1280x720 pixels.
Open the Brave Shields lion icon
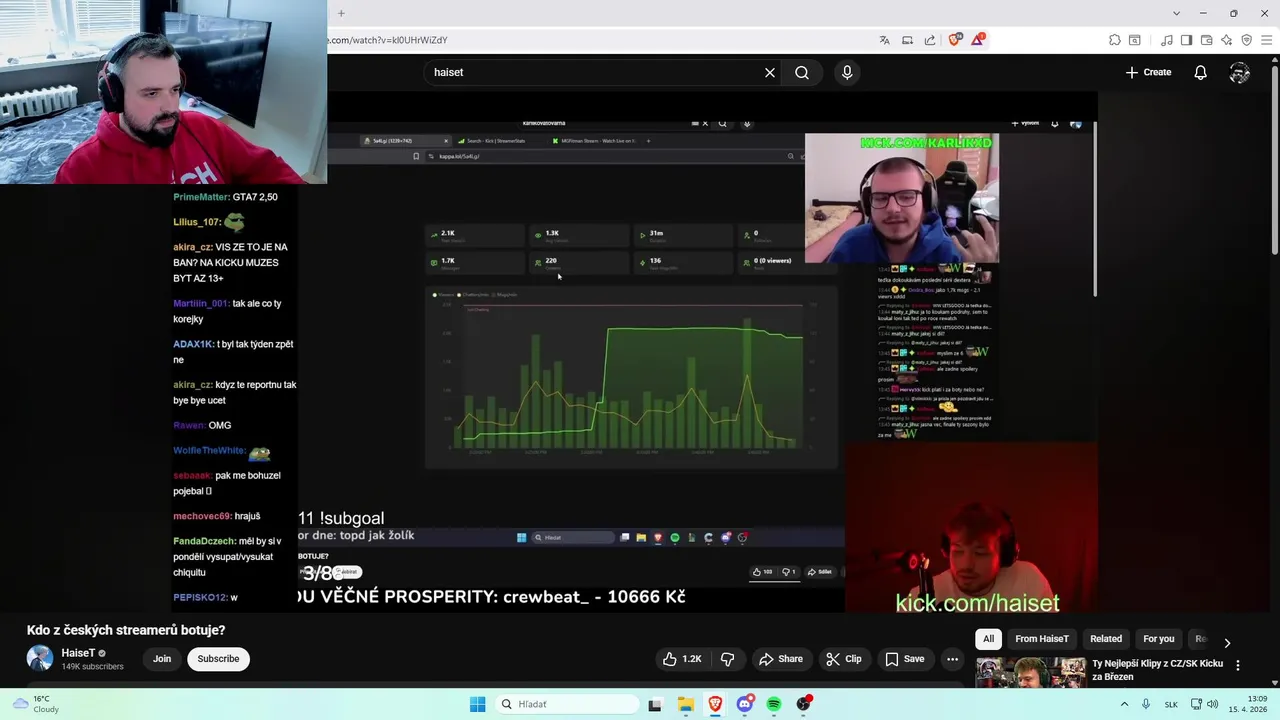[955, 40]
